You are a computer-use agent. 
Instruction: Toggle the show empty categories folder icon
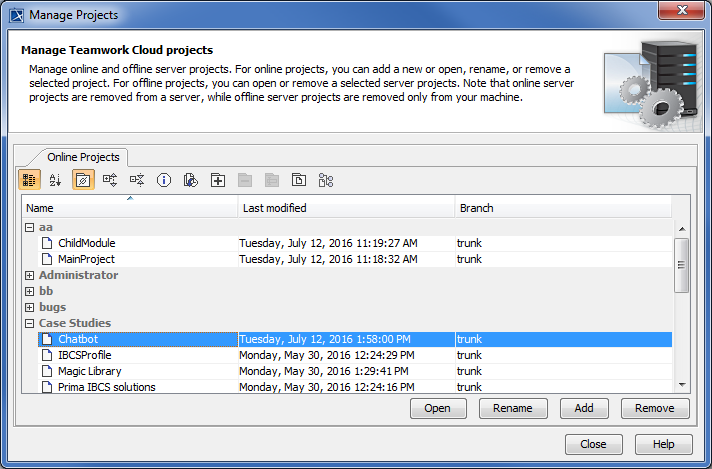(x=83, y=180)
